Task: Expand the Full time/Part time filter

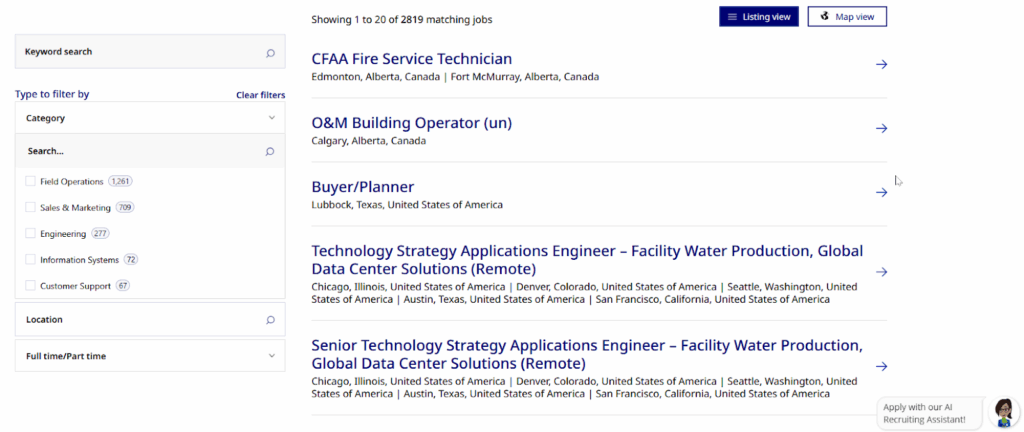Action: click(x=271, y=356)
